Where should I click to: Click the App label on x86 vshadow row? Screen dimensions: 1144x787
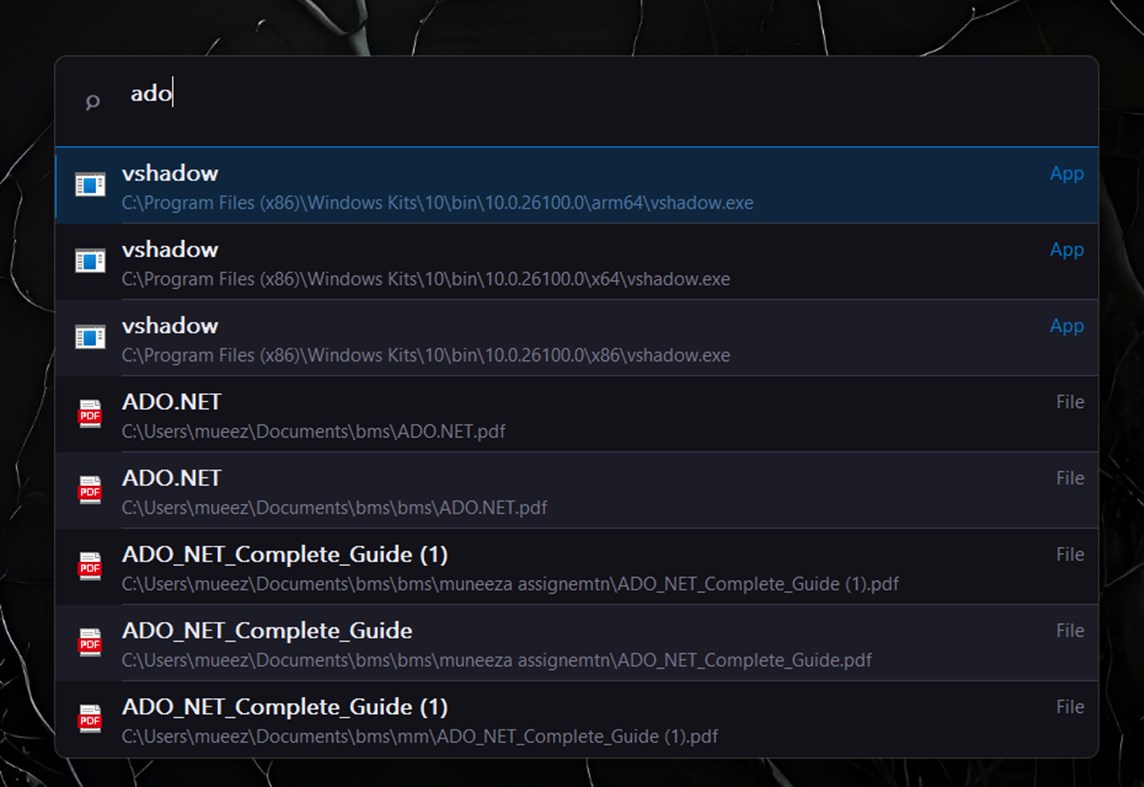[x=1067, y=326]
